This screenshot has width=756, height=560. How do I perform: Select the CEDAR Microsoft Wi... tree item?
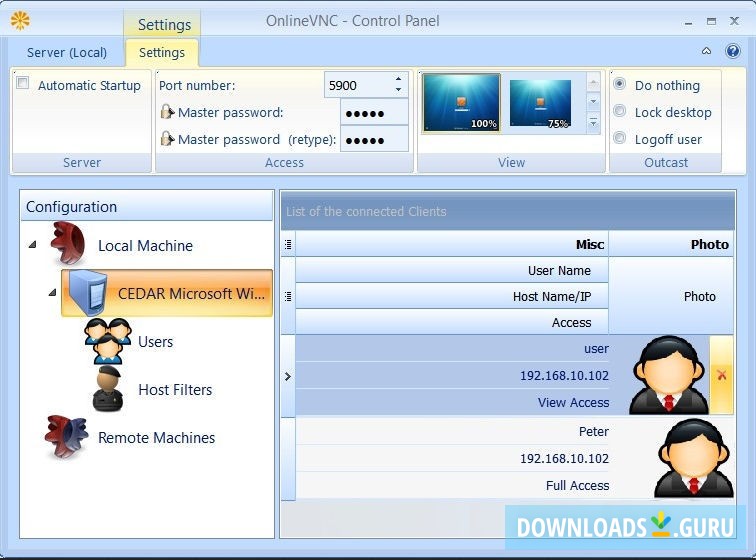point(167,293)
